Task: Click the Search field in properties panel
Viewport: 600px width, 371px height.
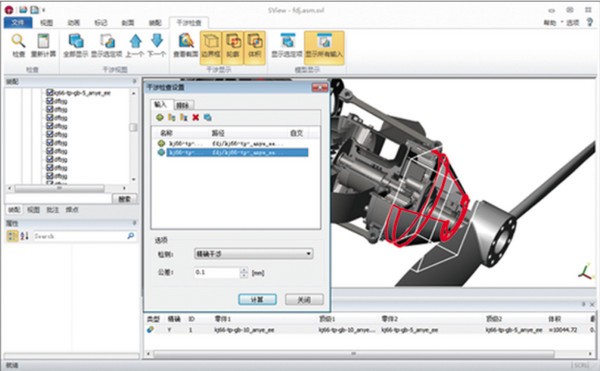Action: pyautogui.click(x=80, y=236)
